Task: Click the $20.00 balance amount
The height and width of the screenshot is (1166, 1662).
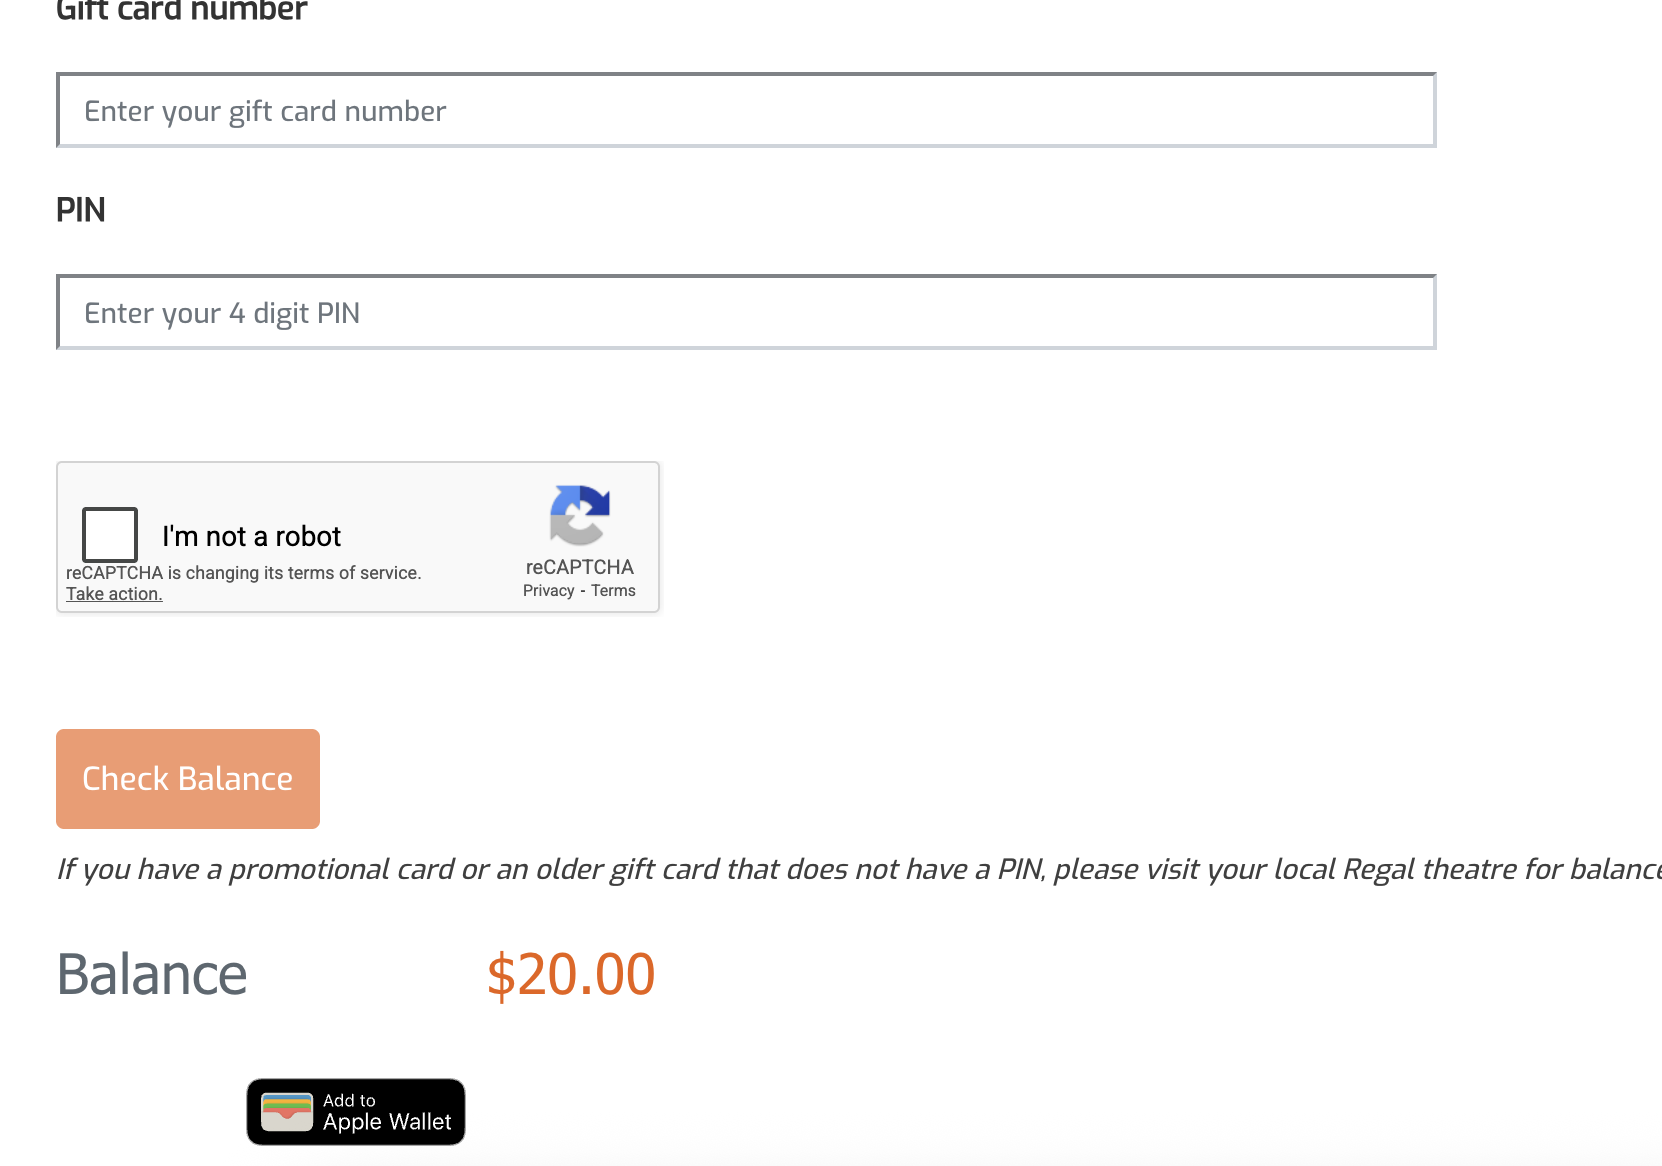Action: 570,975
